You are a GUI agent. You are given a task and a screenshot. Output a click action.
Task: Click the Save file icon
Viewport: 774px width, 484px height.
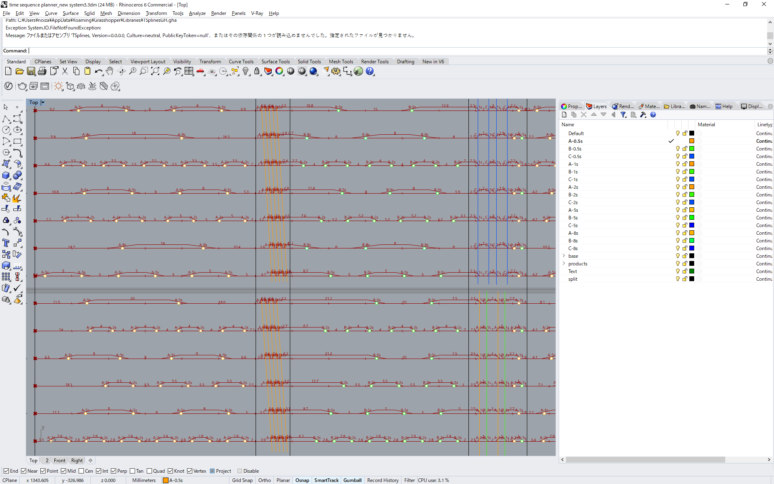tap(31, 72)
